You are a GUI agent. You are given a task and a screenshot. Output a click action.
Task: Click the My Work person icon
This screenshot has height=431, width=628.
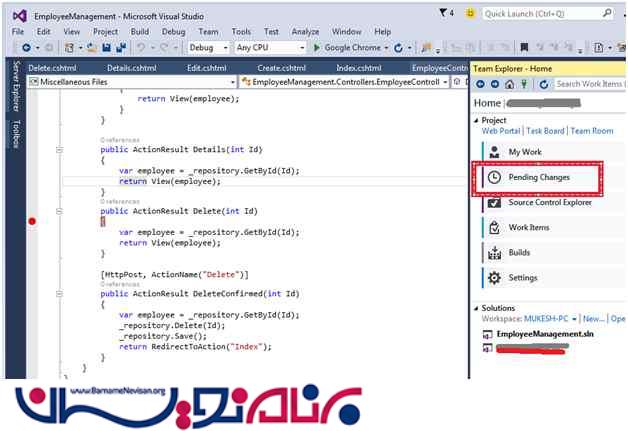[x=494, y=151]
